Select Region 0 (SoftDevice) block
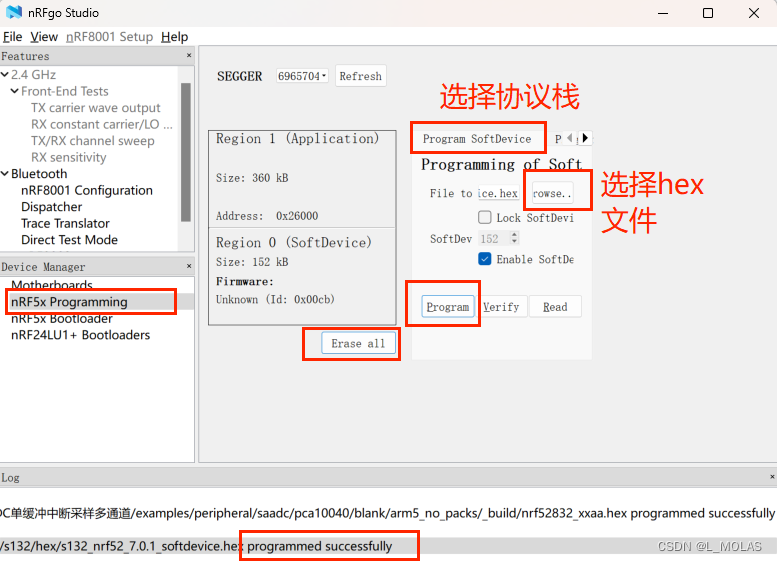The image size is (777, 562). click(x=302, y=276)
